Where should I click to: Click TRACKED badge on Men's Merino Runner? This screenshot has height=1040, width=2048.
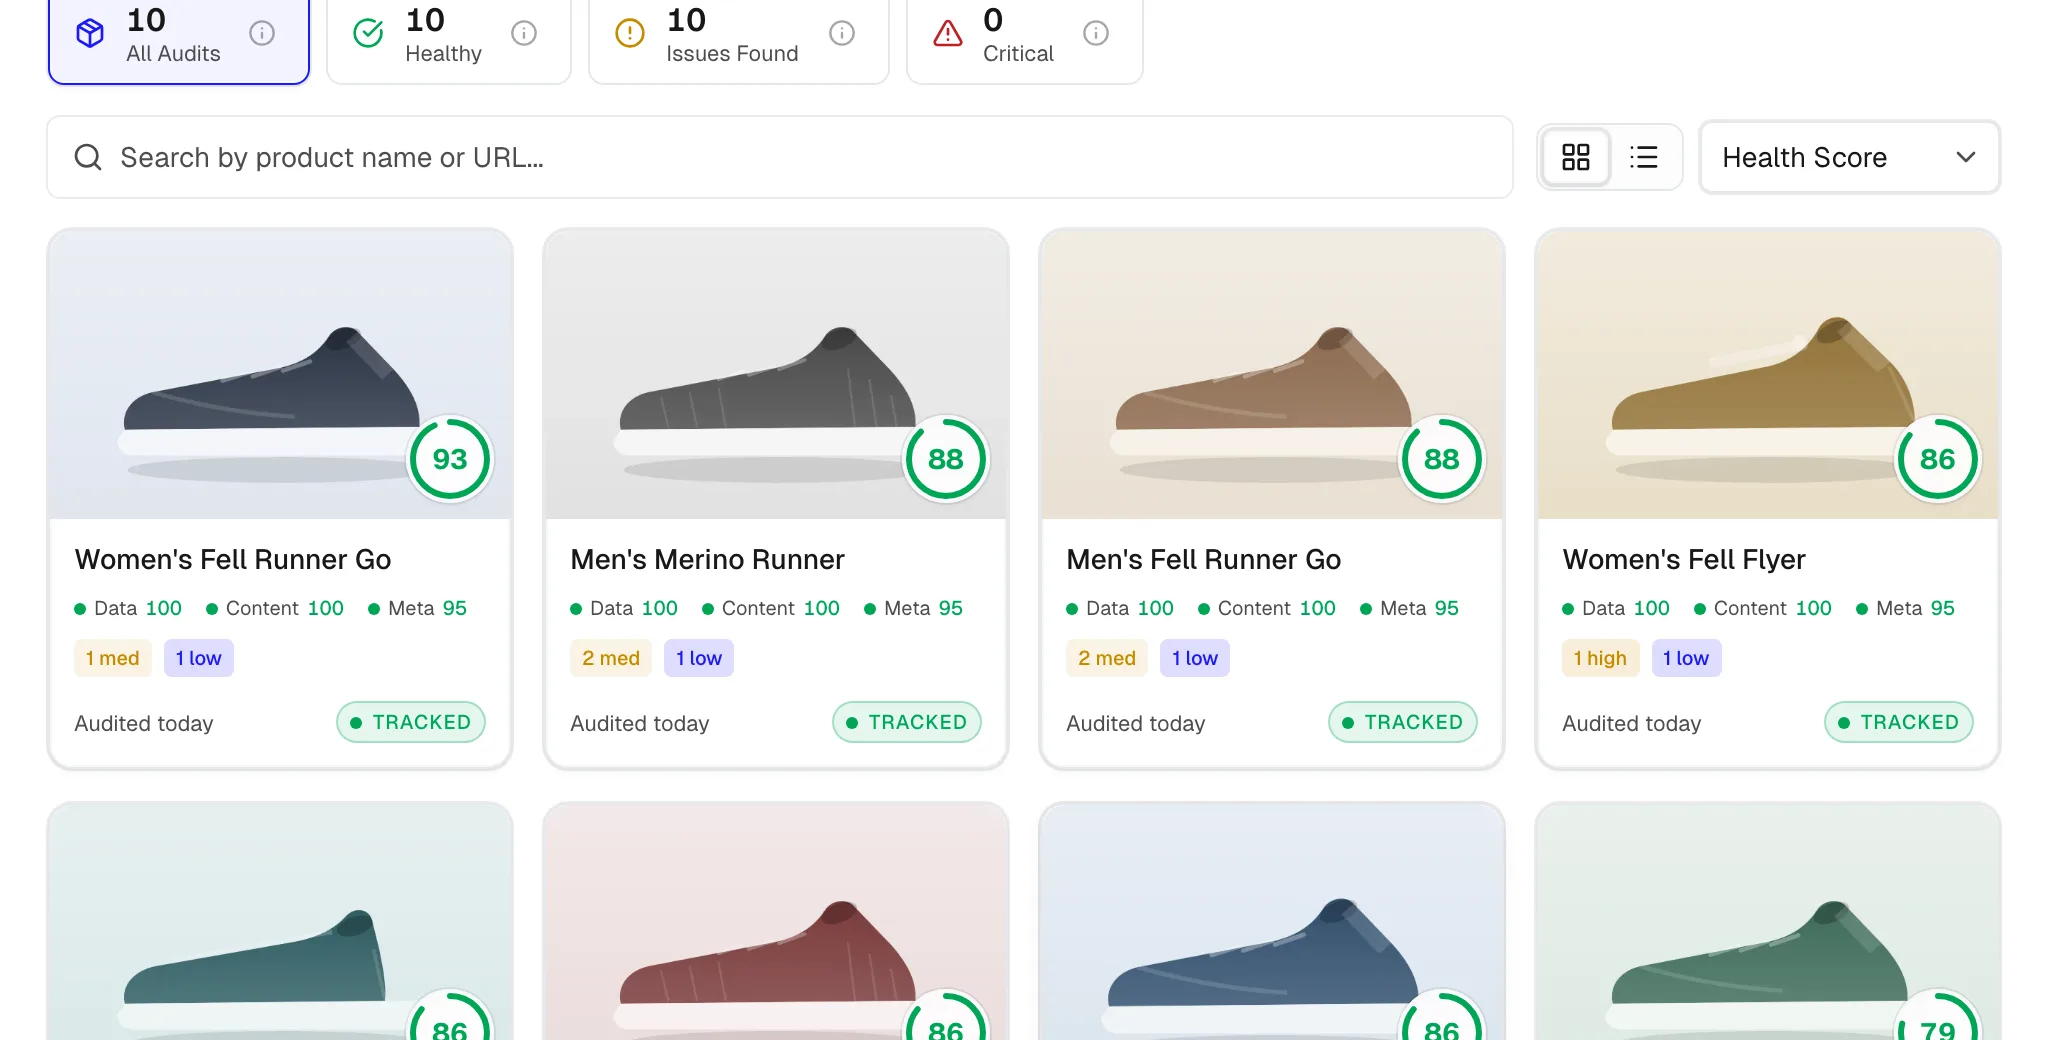point(907,722)
